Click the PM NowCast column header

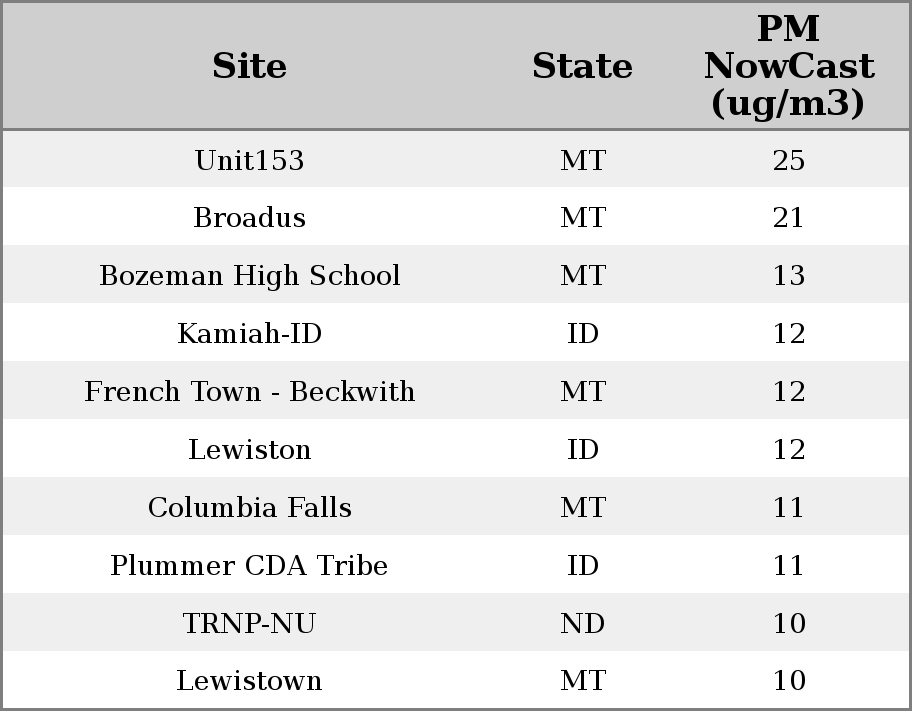pyautogui.click(x=788, y=66)
